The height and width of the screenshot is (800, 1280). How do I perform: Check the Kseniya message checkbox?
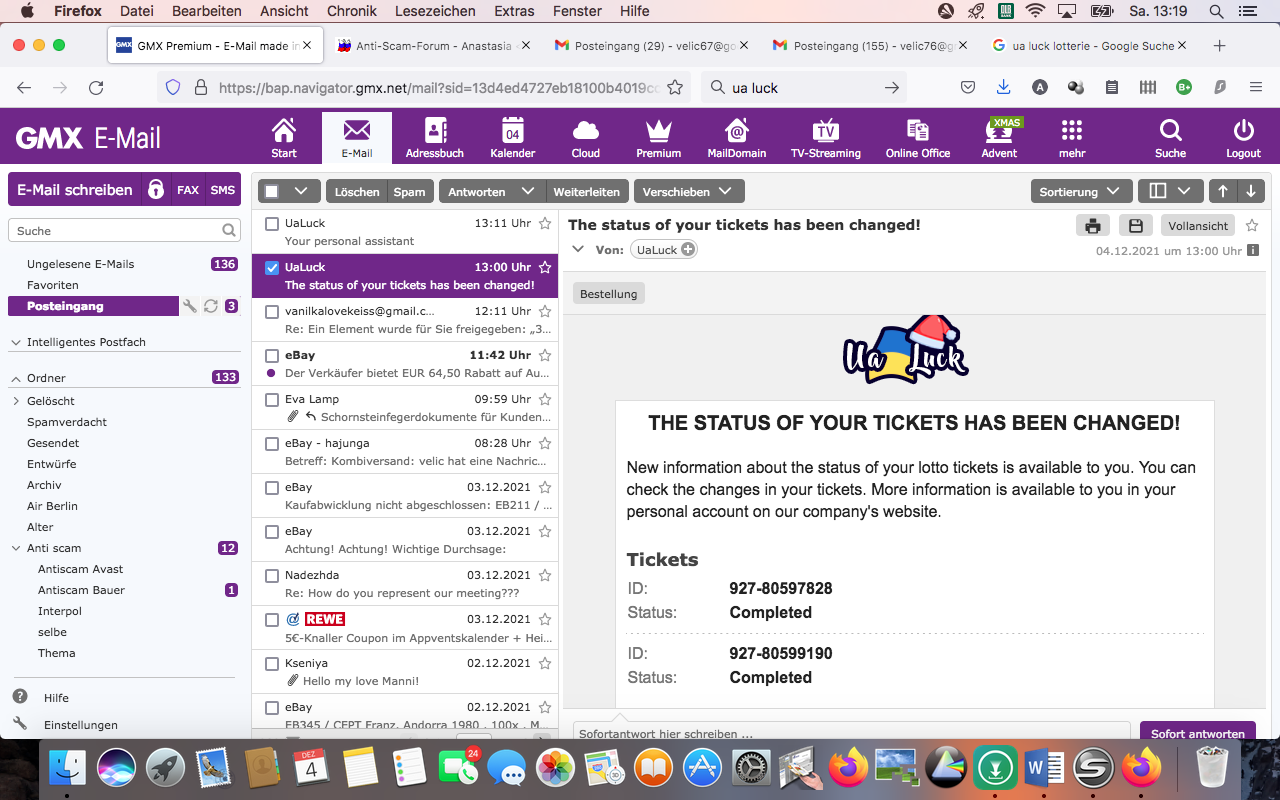coord(272,664)
